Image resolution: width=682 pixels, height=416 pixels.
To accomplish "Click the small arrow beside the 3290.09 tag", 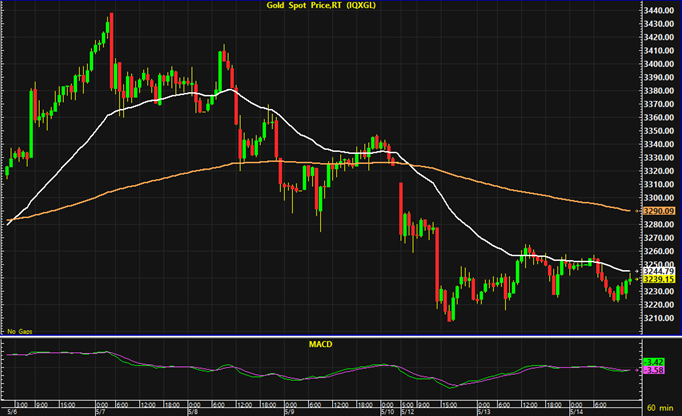I will [638, 211].
